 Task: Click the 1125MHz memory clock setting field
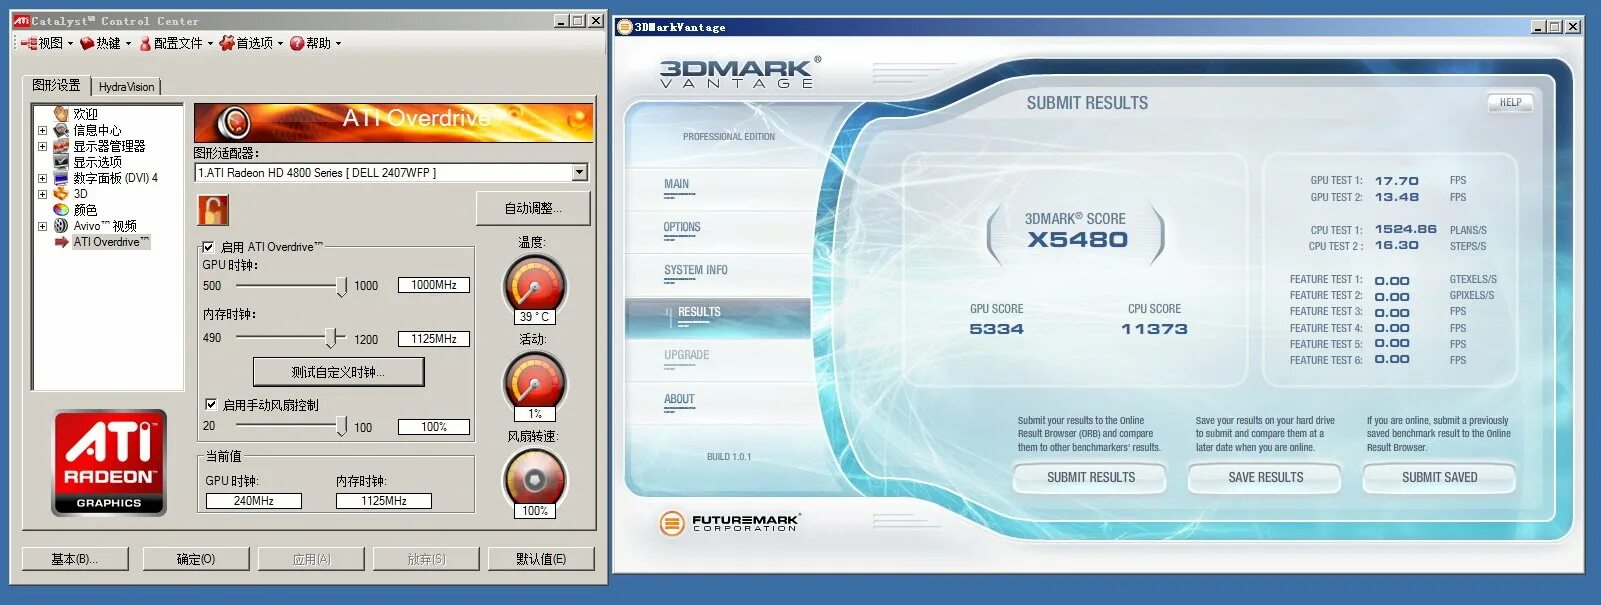click(434, 339)
